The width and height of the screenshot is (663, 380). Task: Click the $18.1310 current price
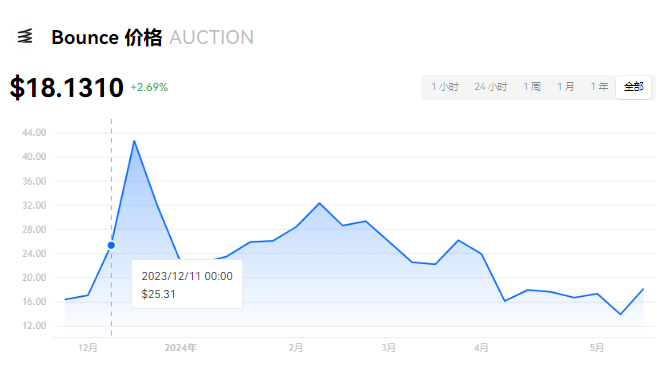(66, 87)
